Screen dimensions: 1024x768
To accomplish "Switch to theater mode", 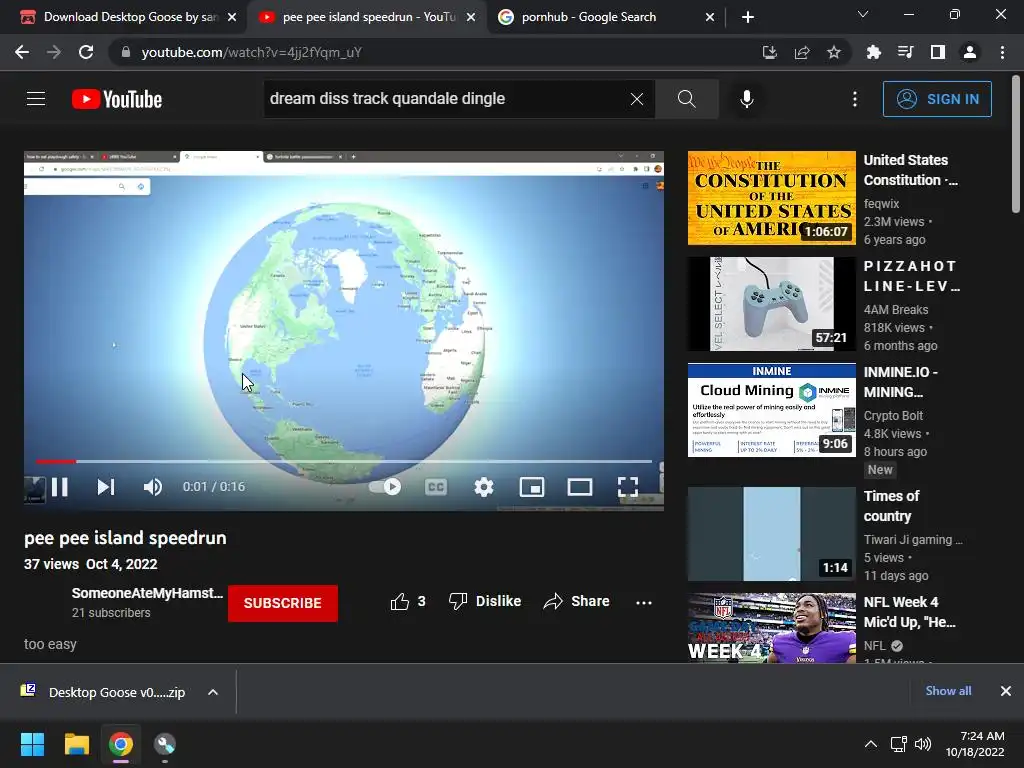I will (x=580, y=487).
